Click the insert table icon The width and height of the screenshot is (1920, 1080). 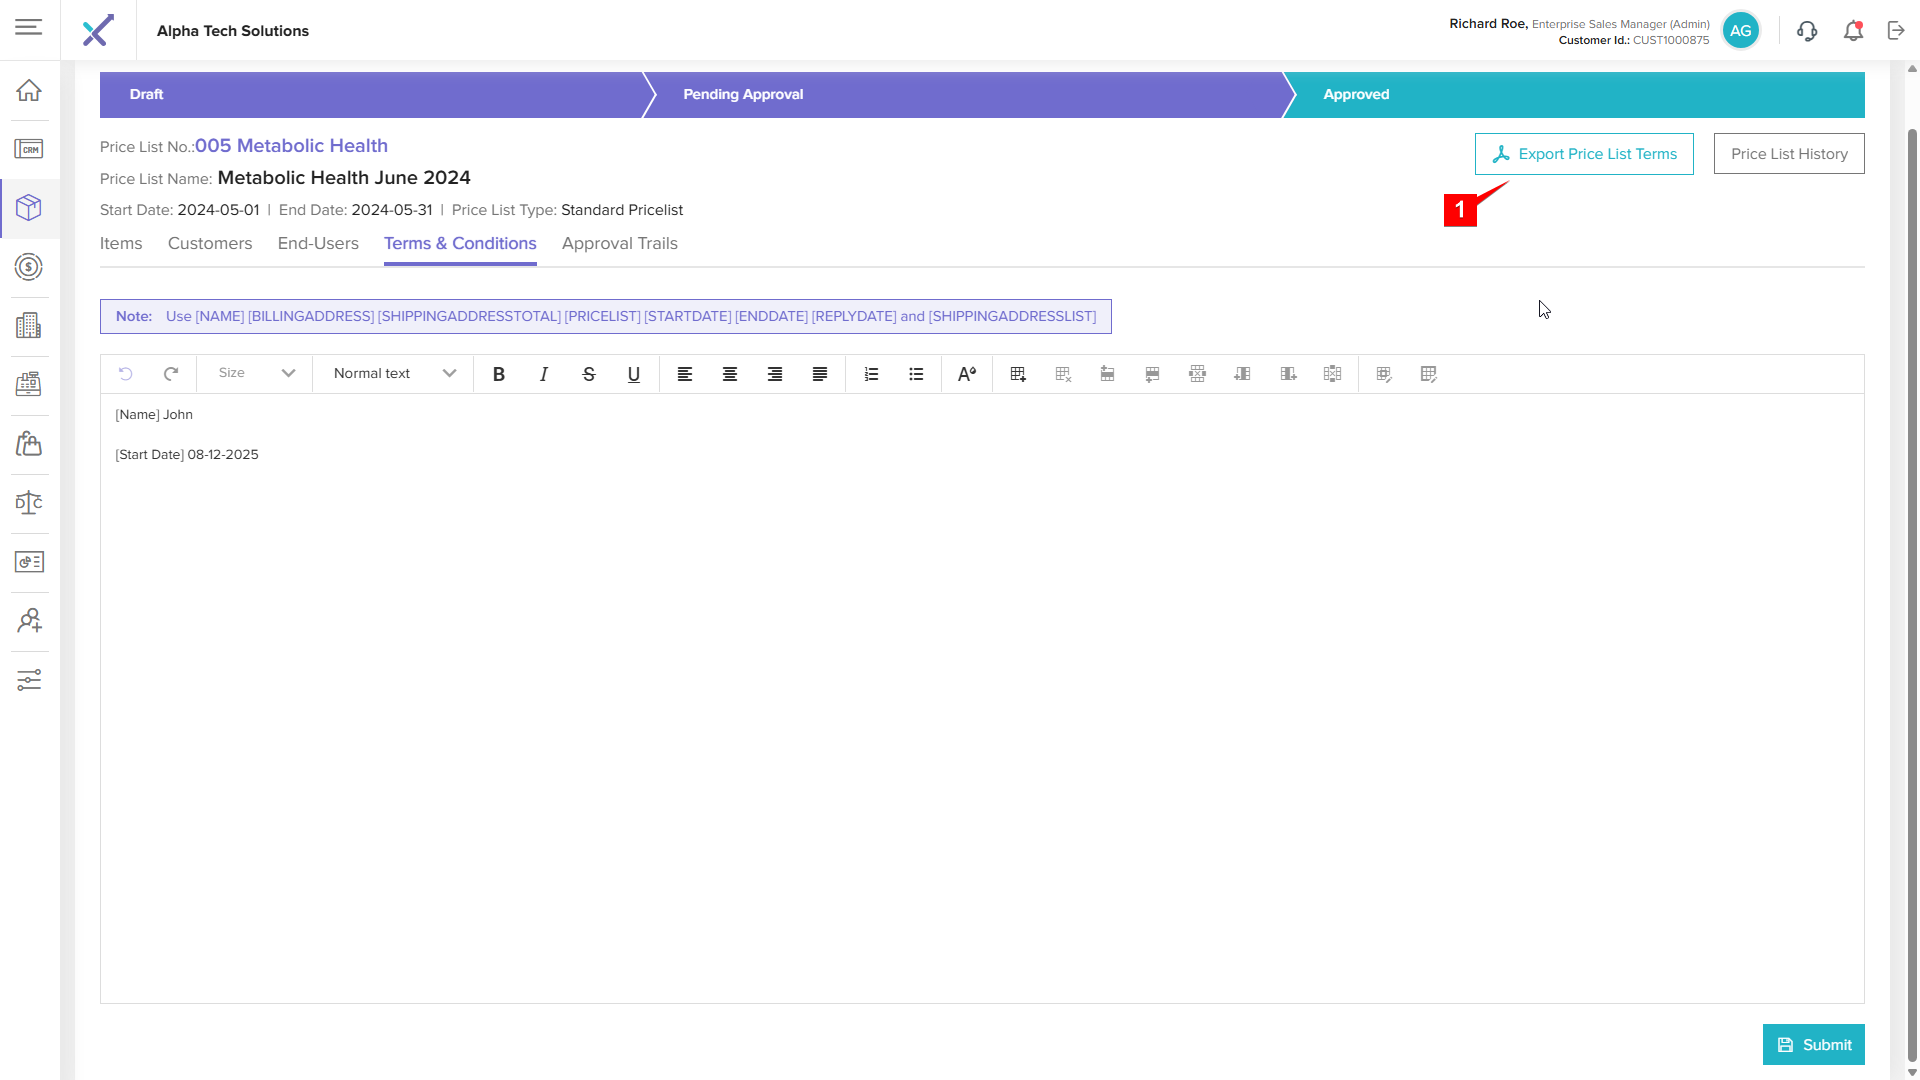(x=1018, y=374)
